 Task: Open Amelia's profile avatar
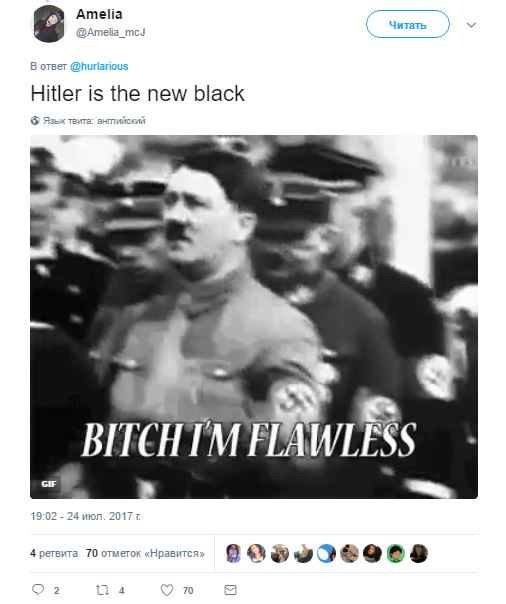pyautogui.click(x=49, y=24)
